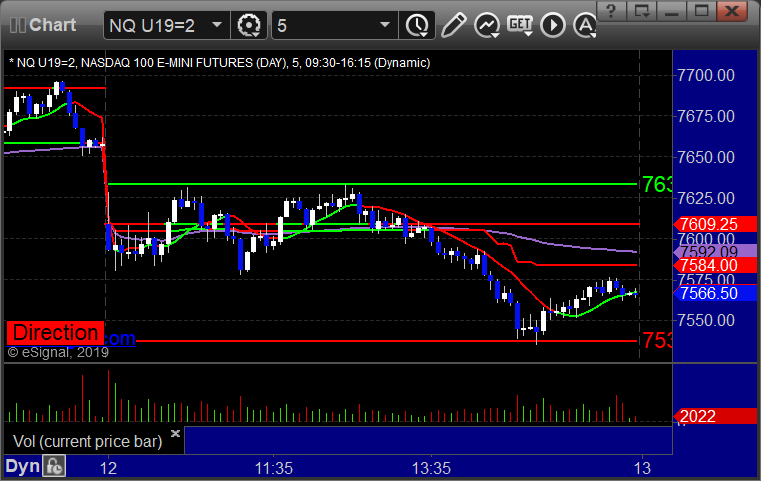Click the chart title NQ U19=2 description text
The image size is (761, 481).
tap(219, 63)
